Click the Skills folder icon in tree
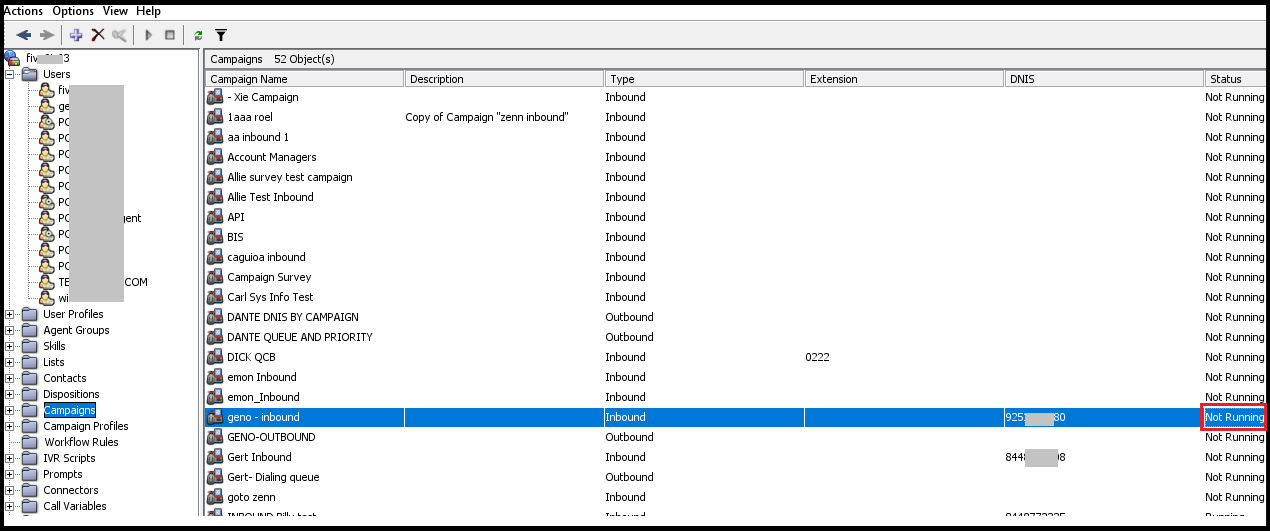The width and height of the screenshot is (1270, 532). pyautogui.click(x=30, y=346)
